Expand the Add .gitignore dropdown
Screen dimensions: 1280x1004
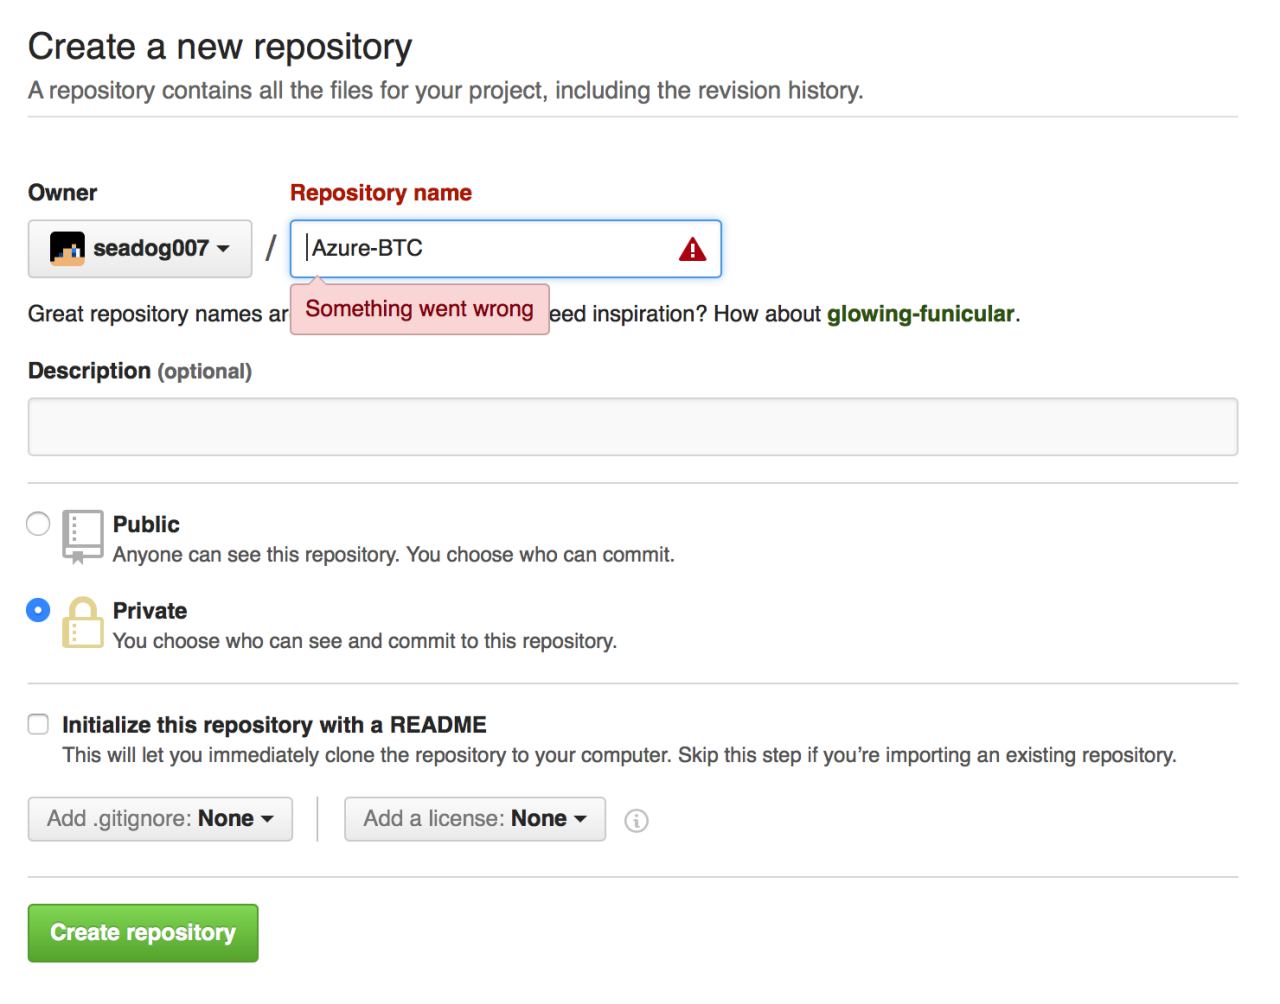pos(160,819)
